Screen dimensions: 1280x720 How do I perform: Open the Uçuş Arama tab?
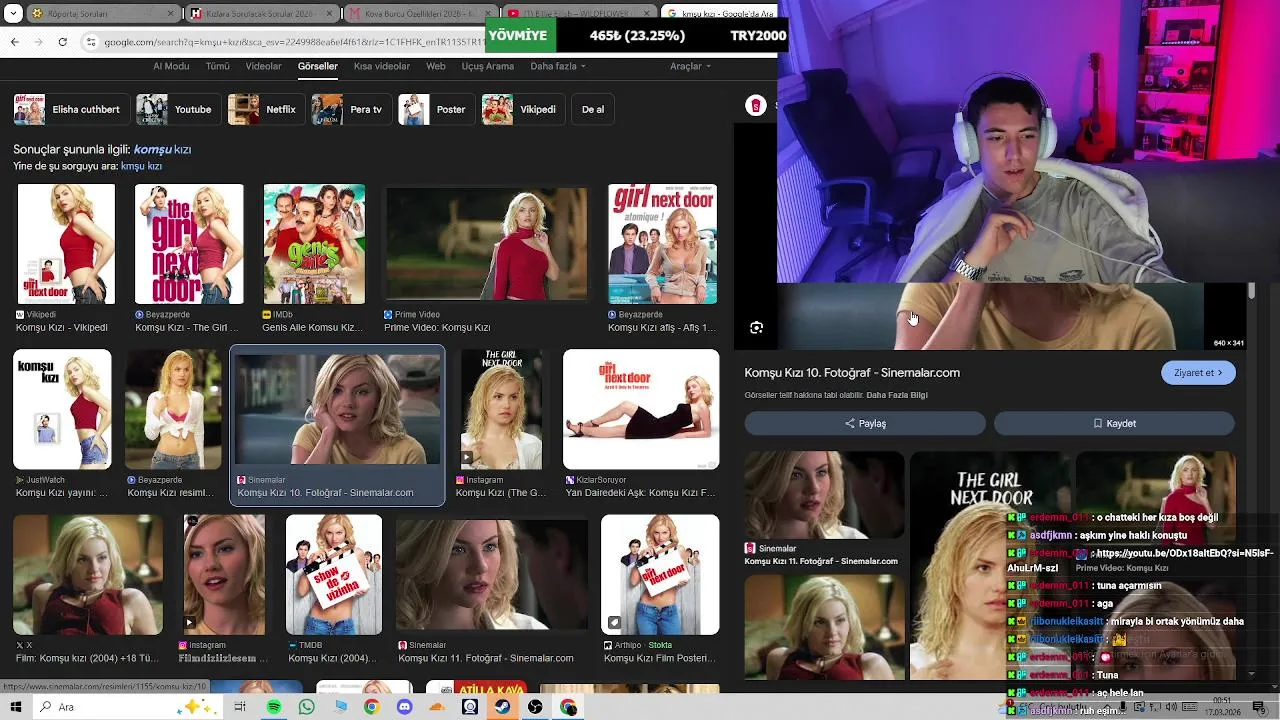click(x=487, y=66)
